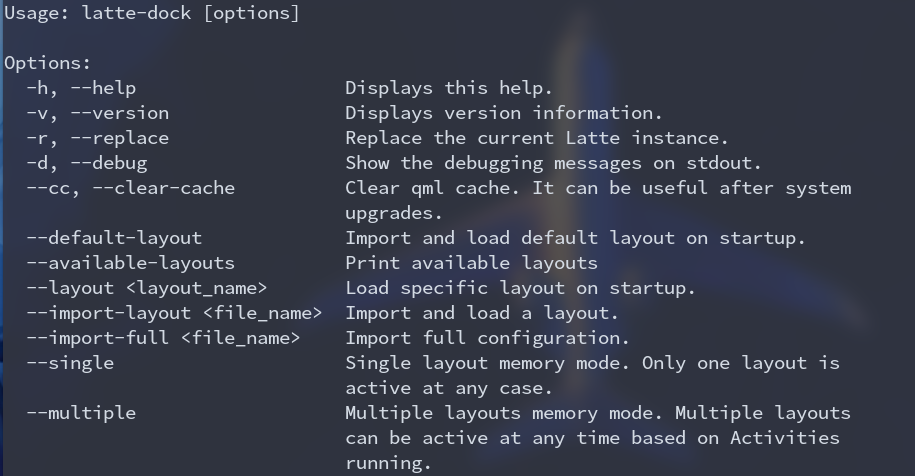Click the "-h, --help" option
Screen dimensions: 915x476
(81, 88)
